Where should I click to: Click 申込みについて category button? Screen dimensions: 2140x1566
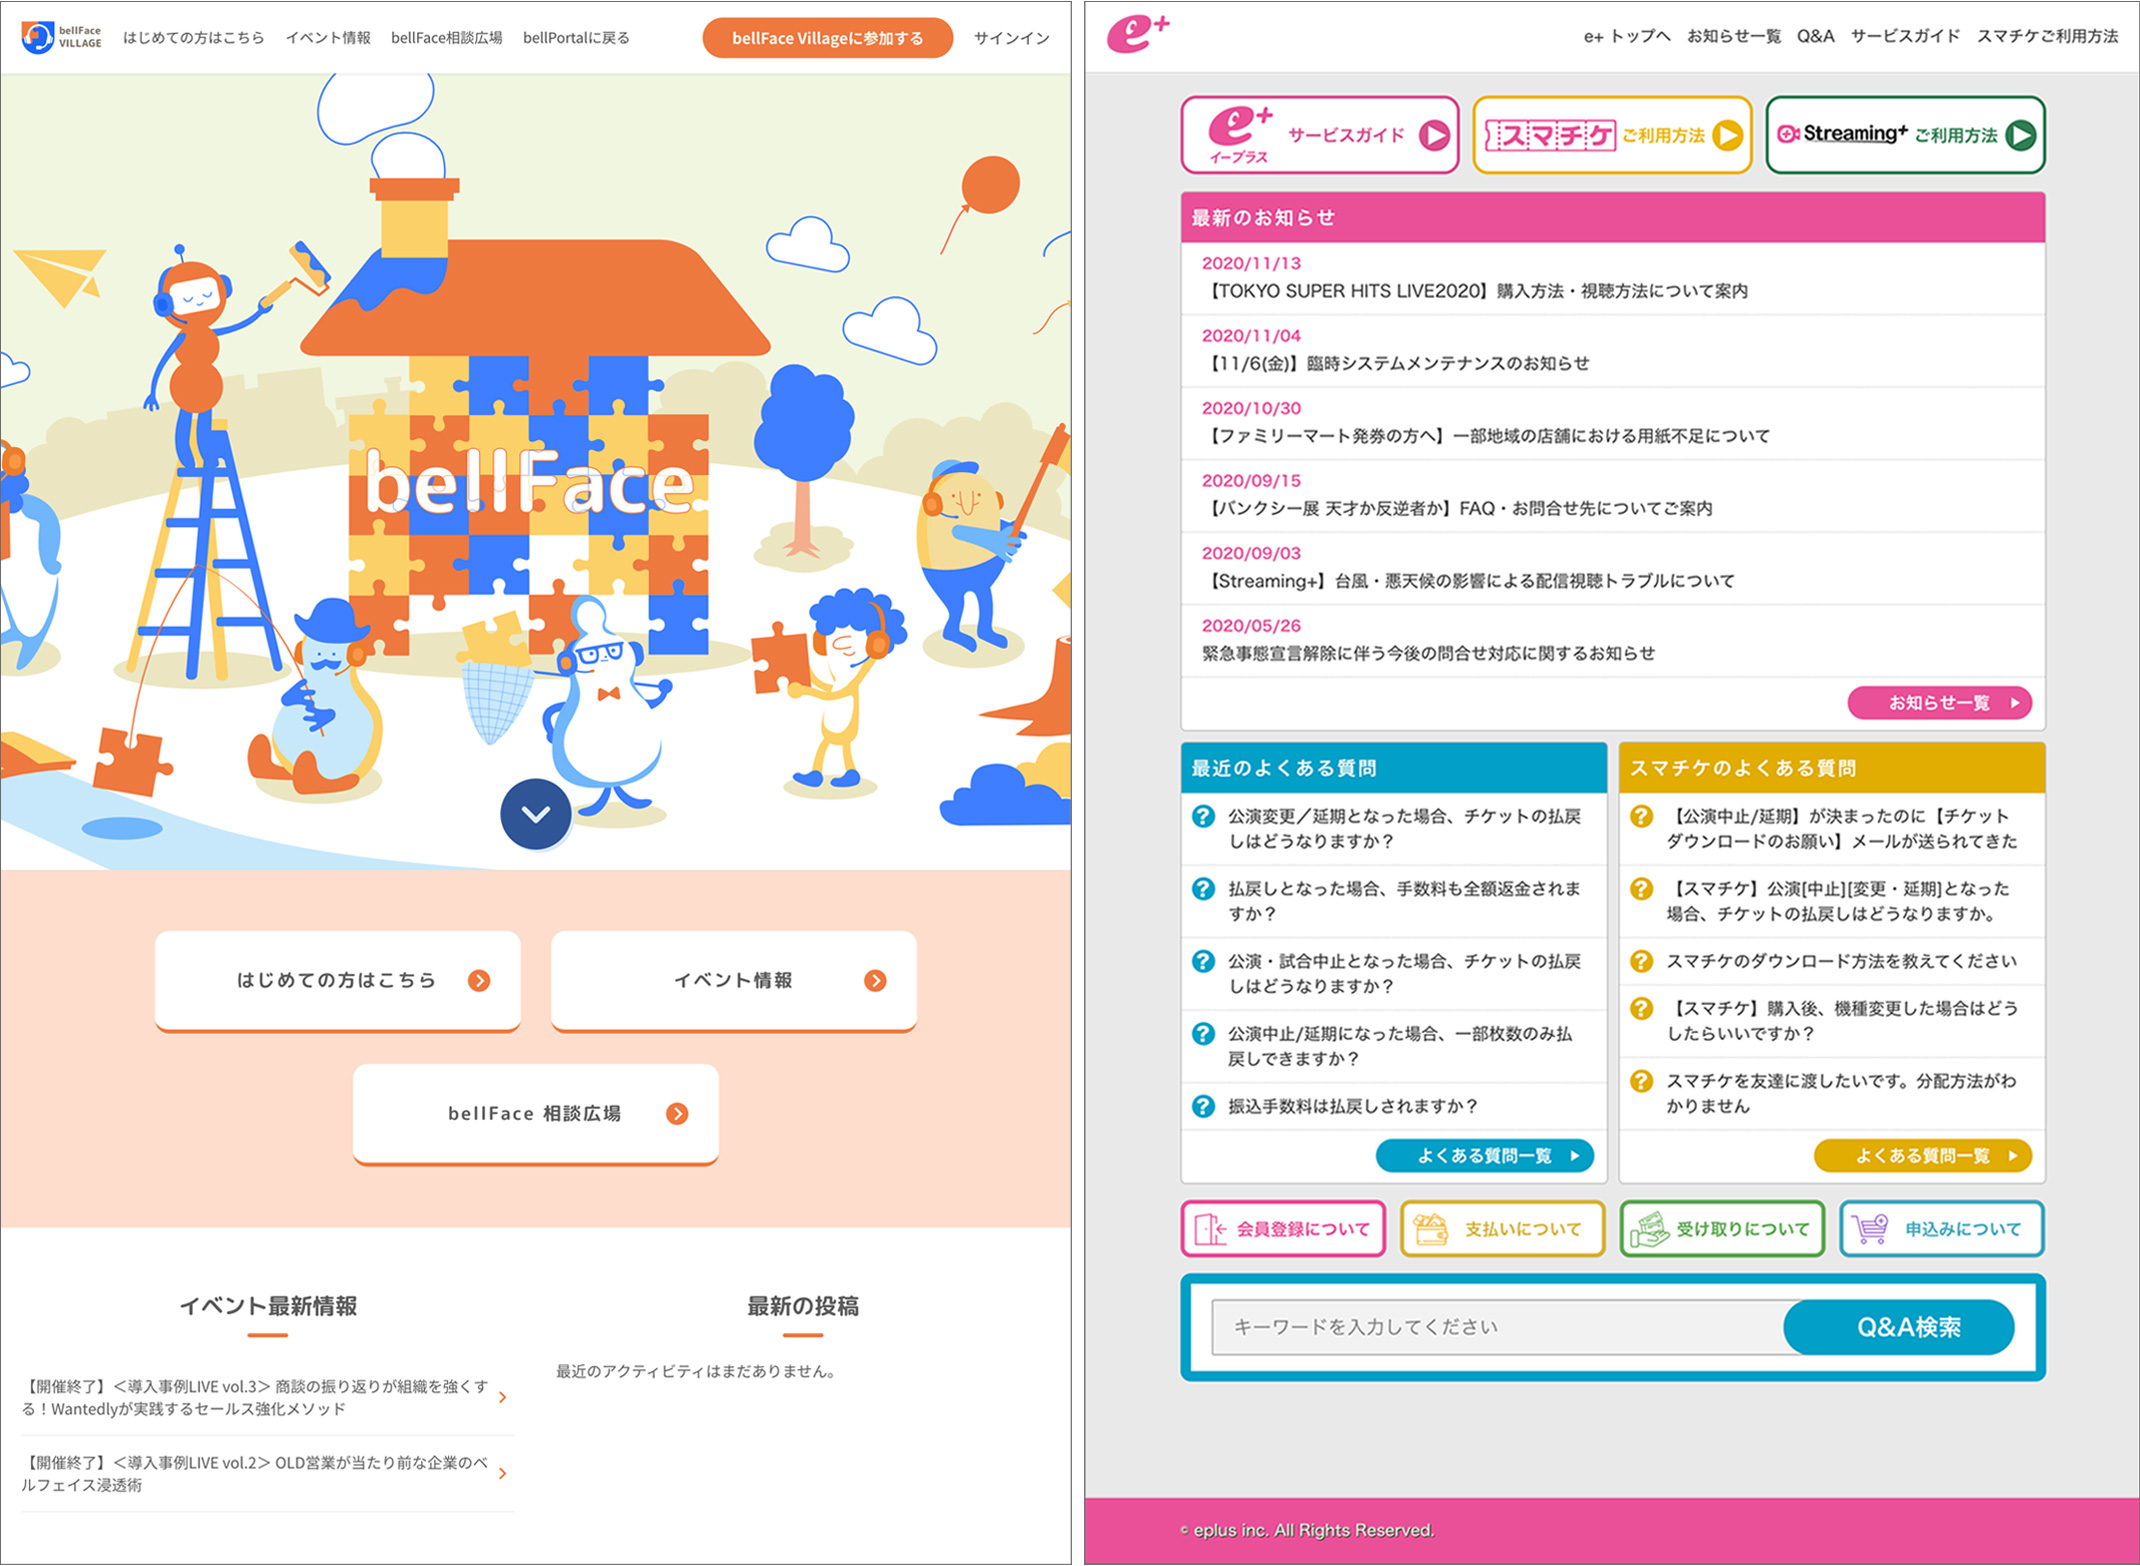(1941, 1229)
